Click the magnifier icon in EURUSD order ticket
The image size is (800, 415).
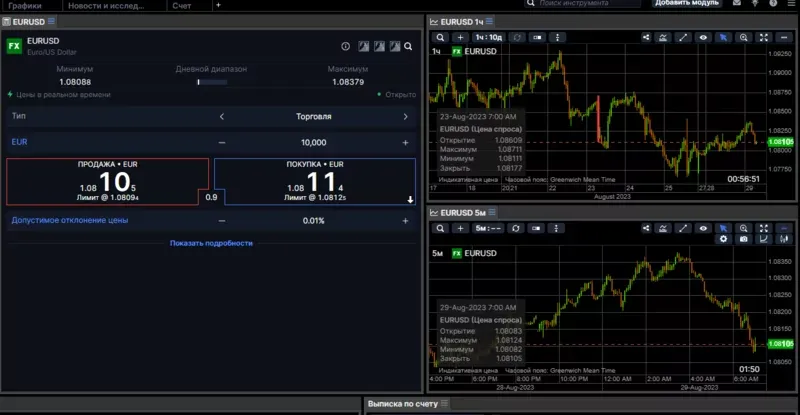tap(408, 46)
